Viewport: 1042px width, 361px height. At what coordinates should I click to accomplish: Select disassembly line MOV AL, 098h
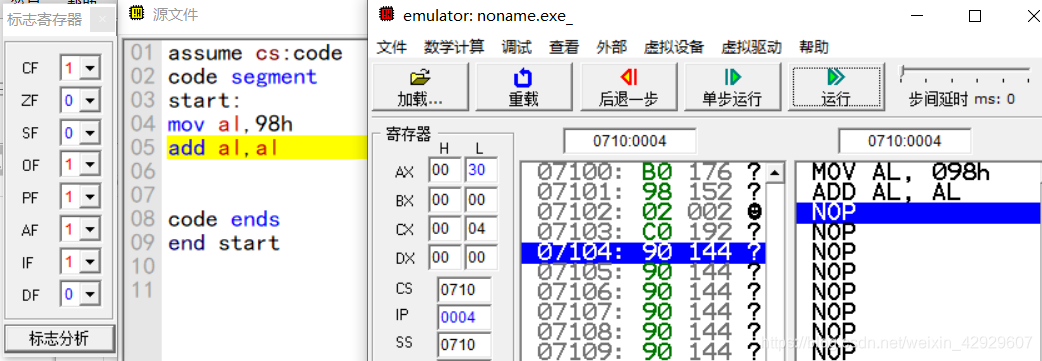pyautogui.click(x=918, y=173)
